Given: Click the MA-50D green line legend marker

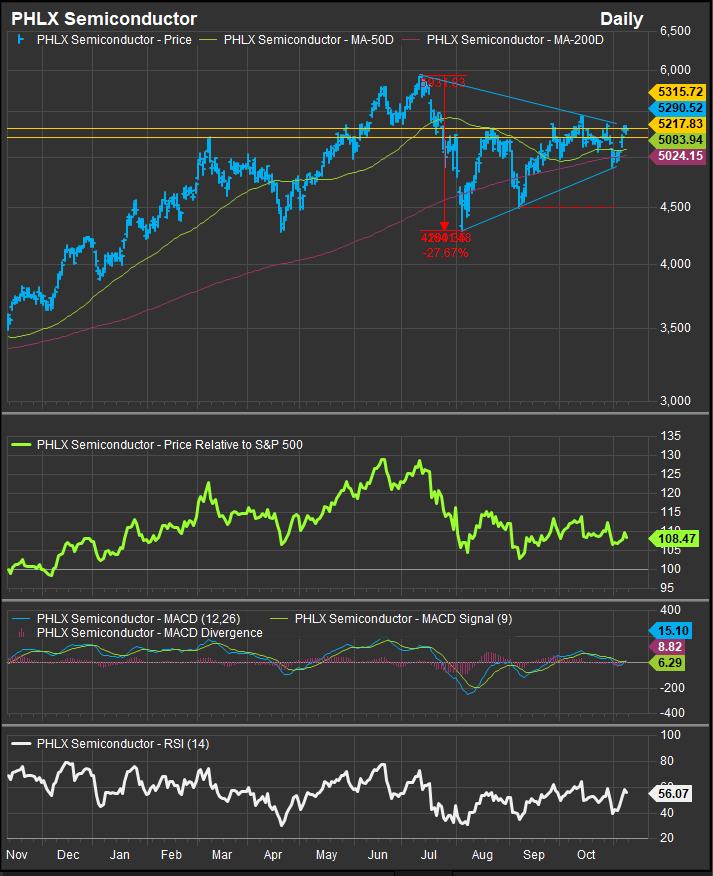Looking at the screenshot, I should [210, 40].
